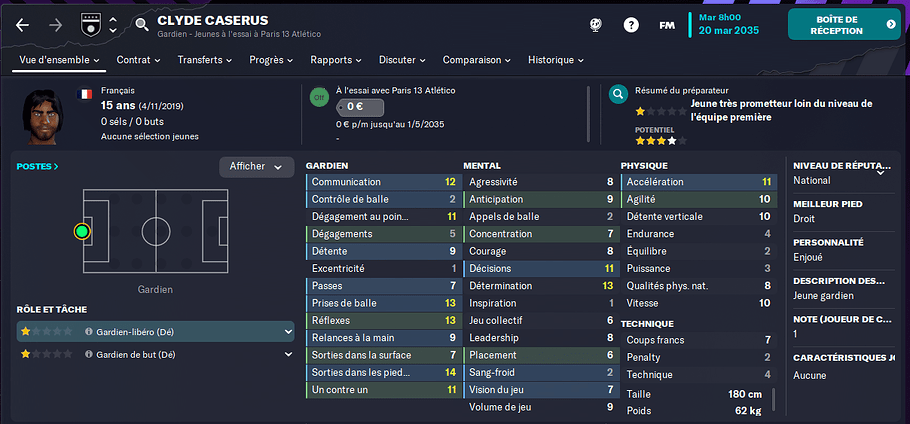
Task: Open the help question mark icon
Action: tap(631, 25)
